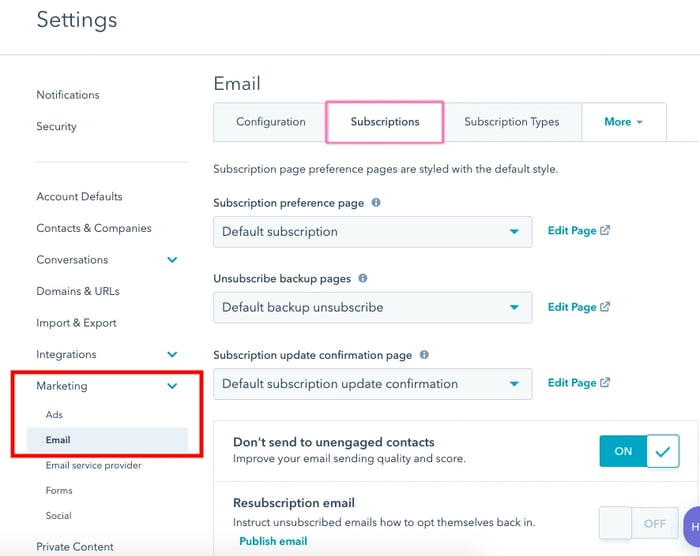The height and width of the screenshot is (556, 700).
Task: Click info icon for Subscription update confirmation page
Action: click(424, 355)
